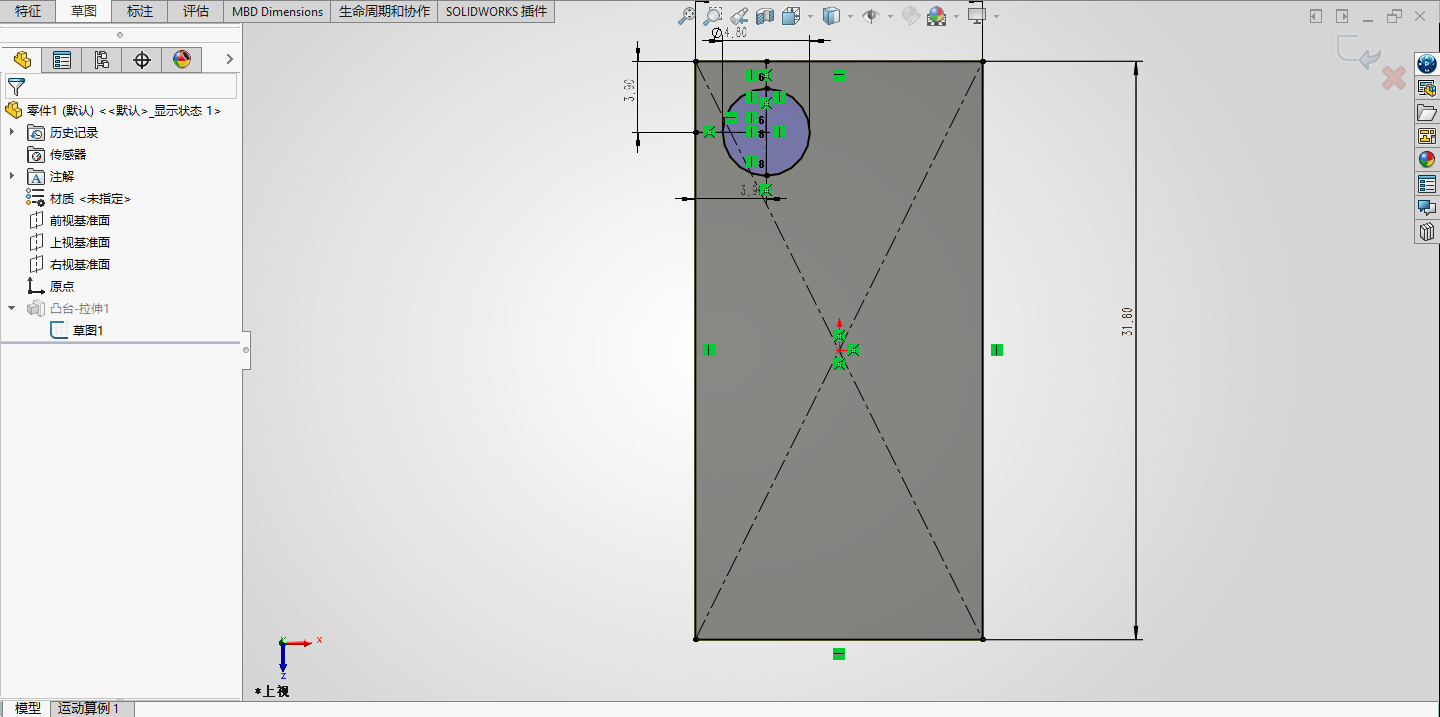Image resolution: width=1440 pixels, height=717 pixels.
Task: Click the collapse-left panel window icon
Action: [x=1316, y=16]
